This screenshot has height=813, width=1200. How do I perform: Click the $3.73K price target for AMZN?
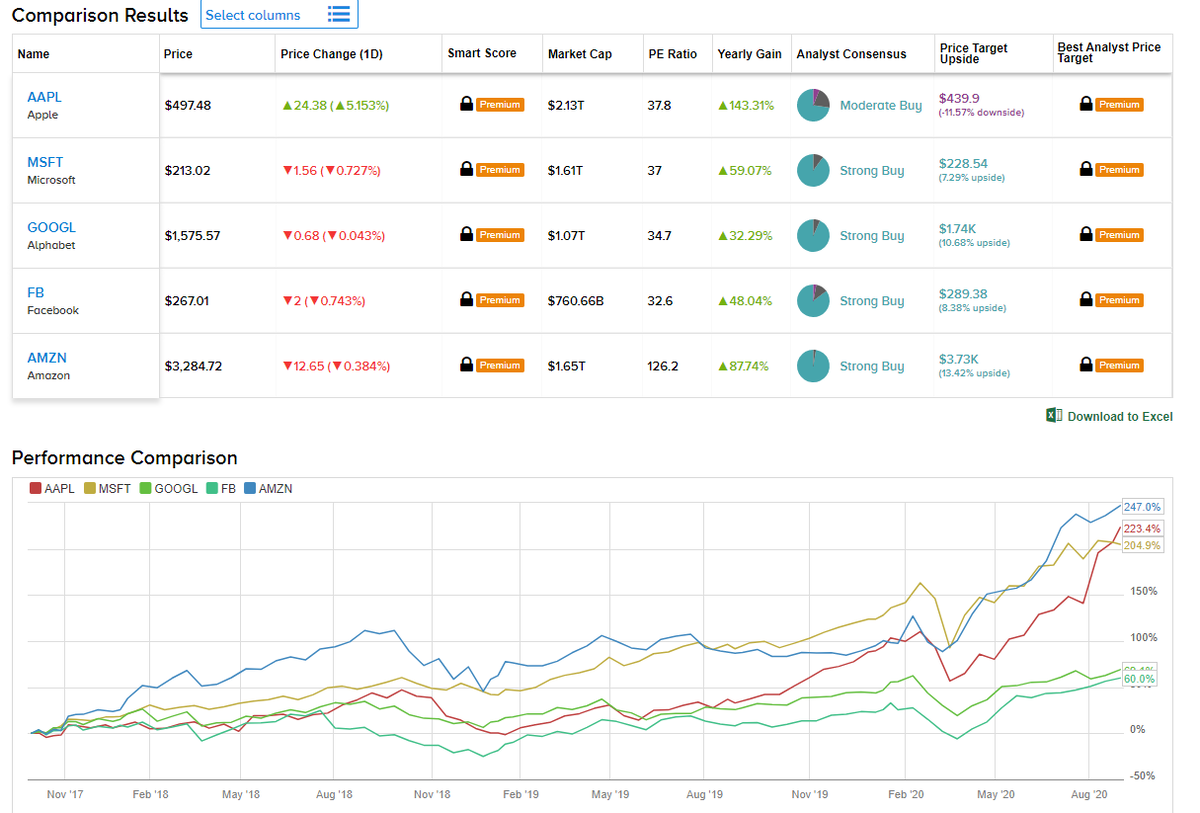click(x=959, y=358)
